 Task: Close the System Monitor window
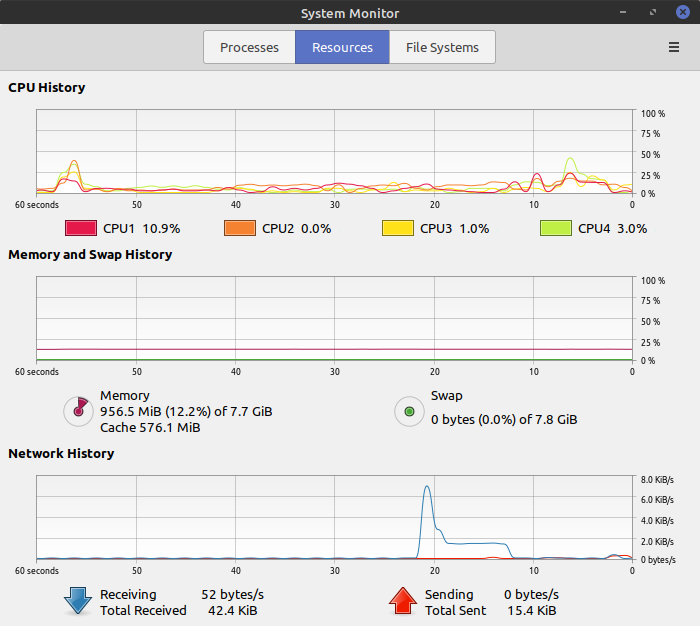coord(682,12)
